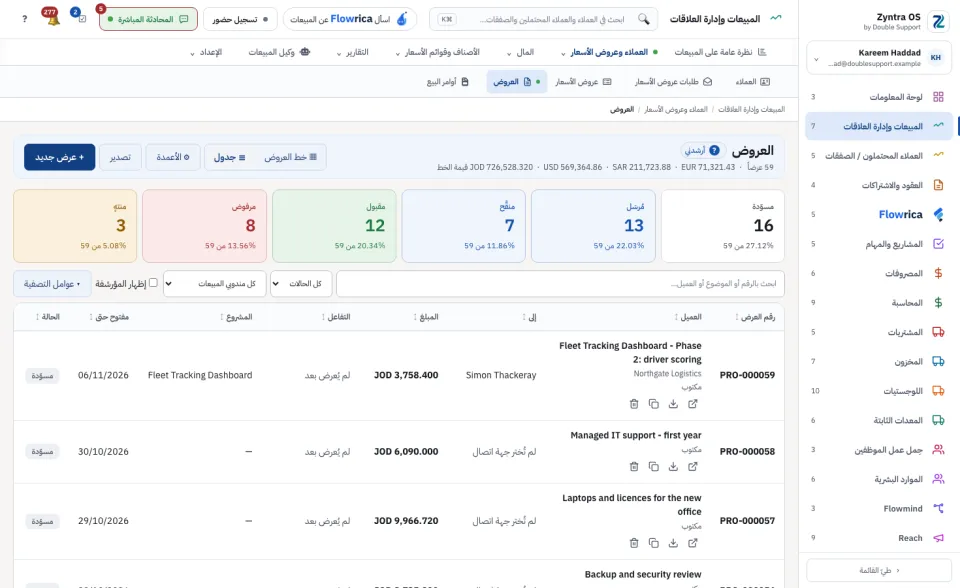960x588 pixels.
Task: Click تسجيل حضور check-in button
Action: click(x=240, y=19)
